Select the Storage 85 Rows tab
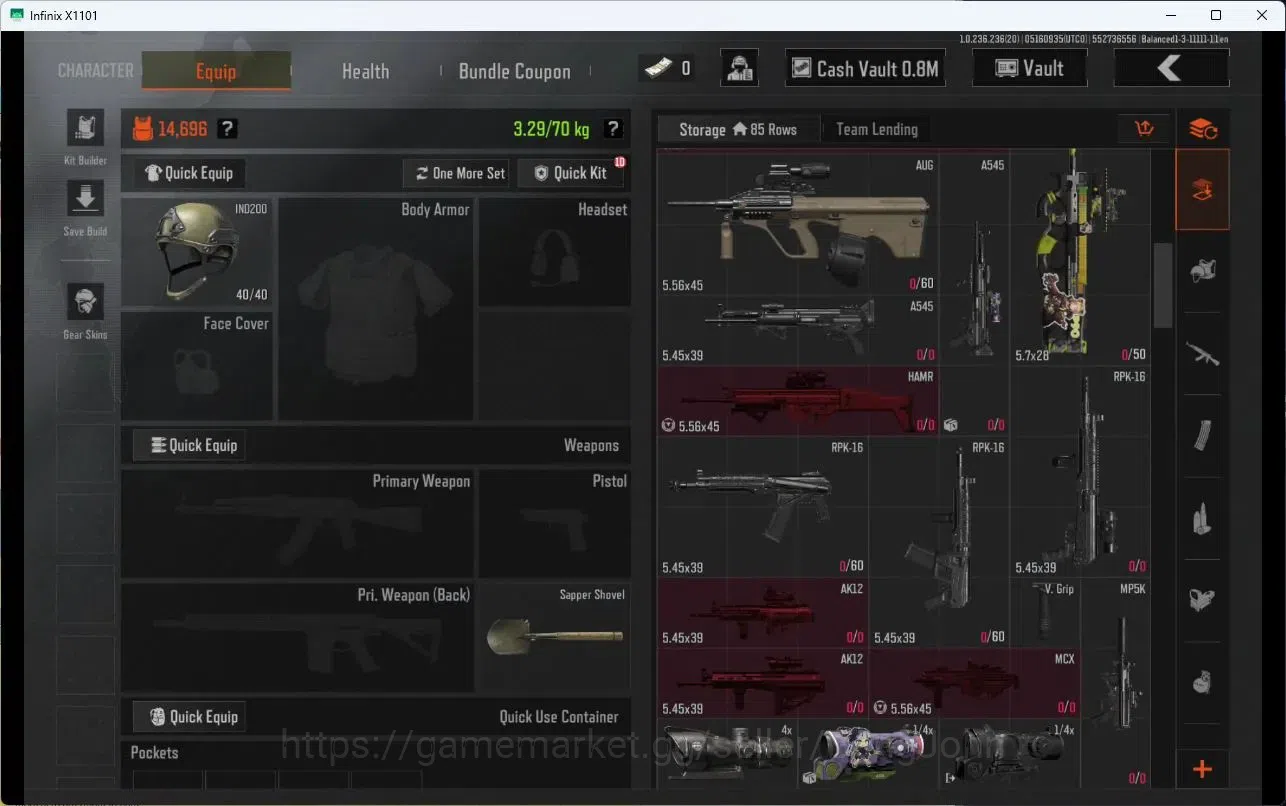Viewport: 1286px width, 806px height. pyautogui.click(x=737, y=129)
